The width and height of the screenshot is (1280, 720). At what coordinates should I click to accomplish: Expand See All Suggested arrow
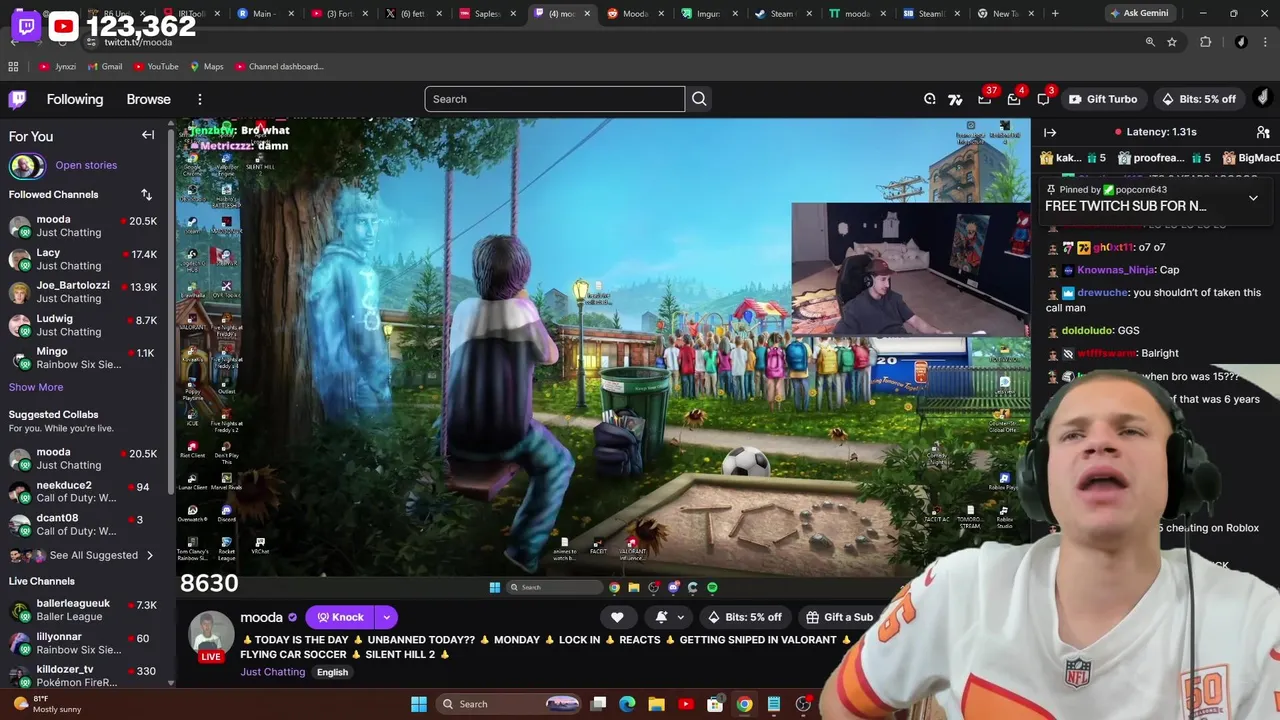click(x=150, y=555)
